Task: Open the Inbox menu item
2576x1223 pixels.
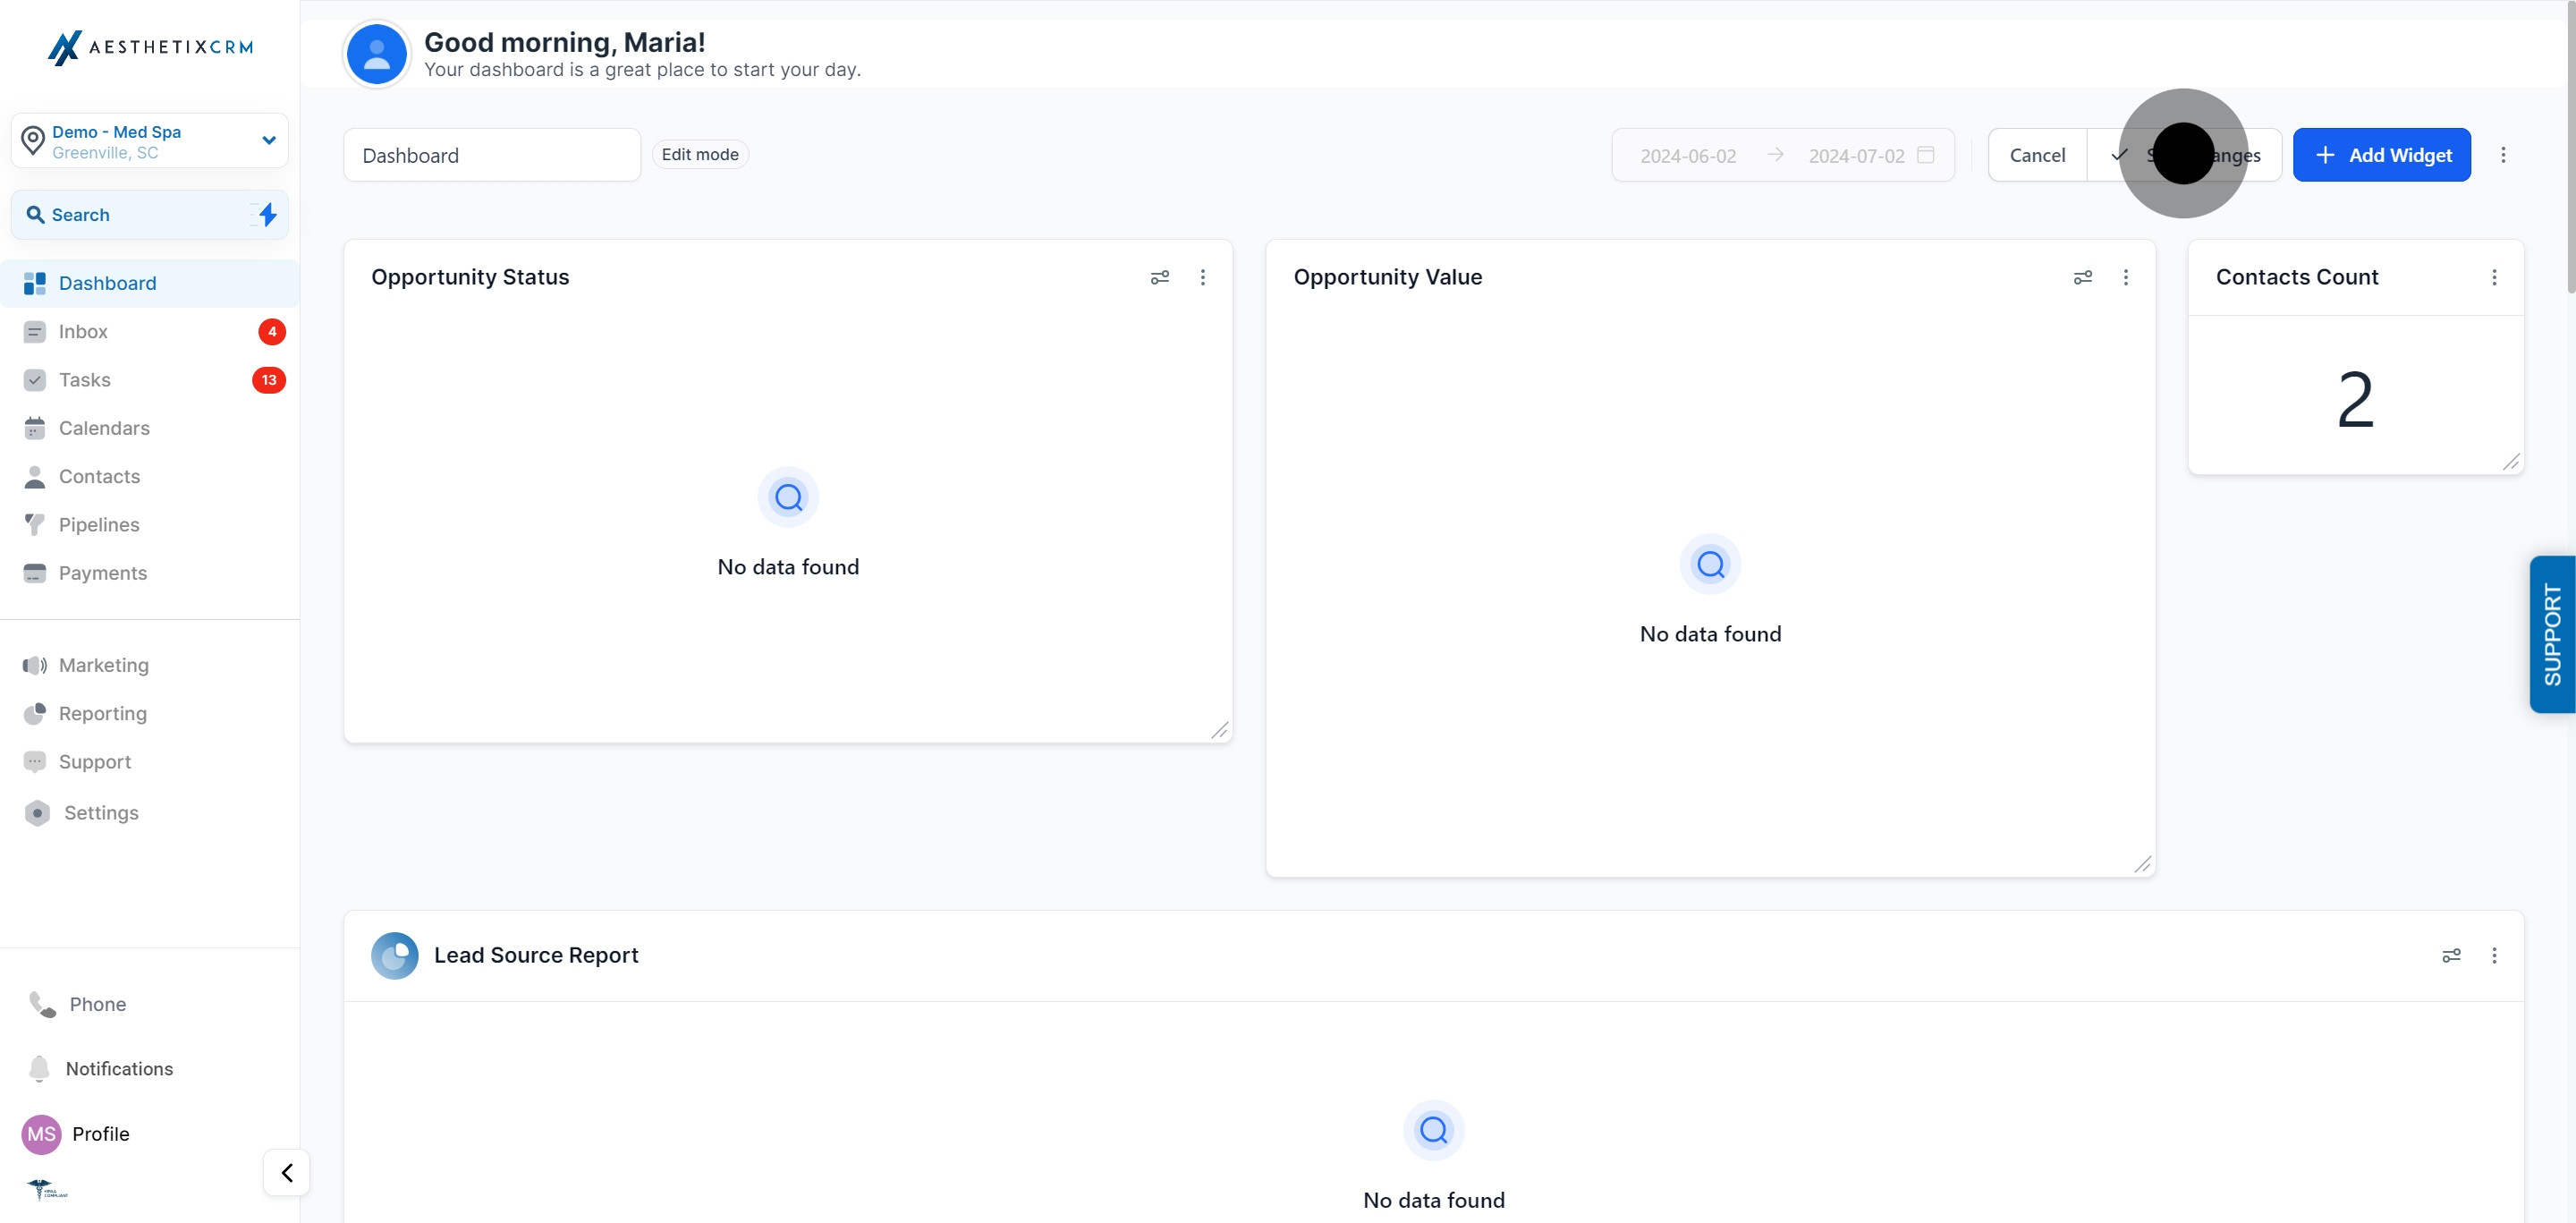Action: point(83,331)
